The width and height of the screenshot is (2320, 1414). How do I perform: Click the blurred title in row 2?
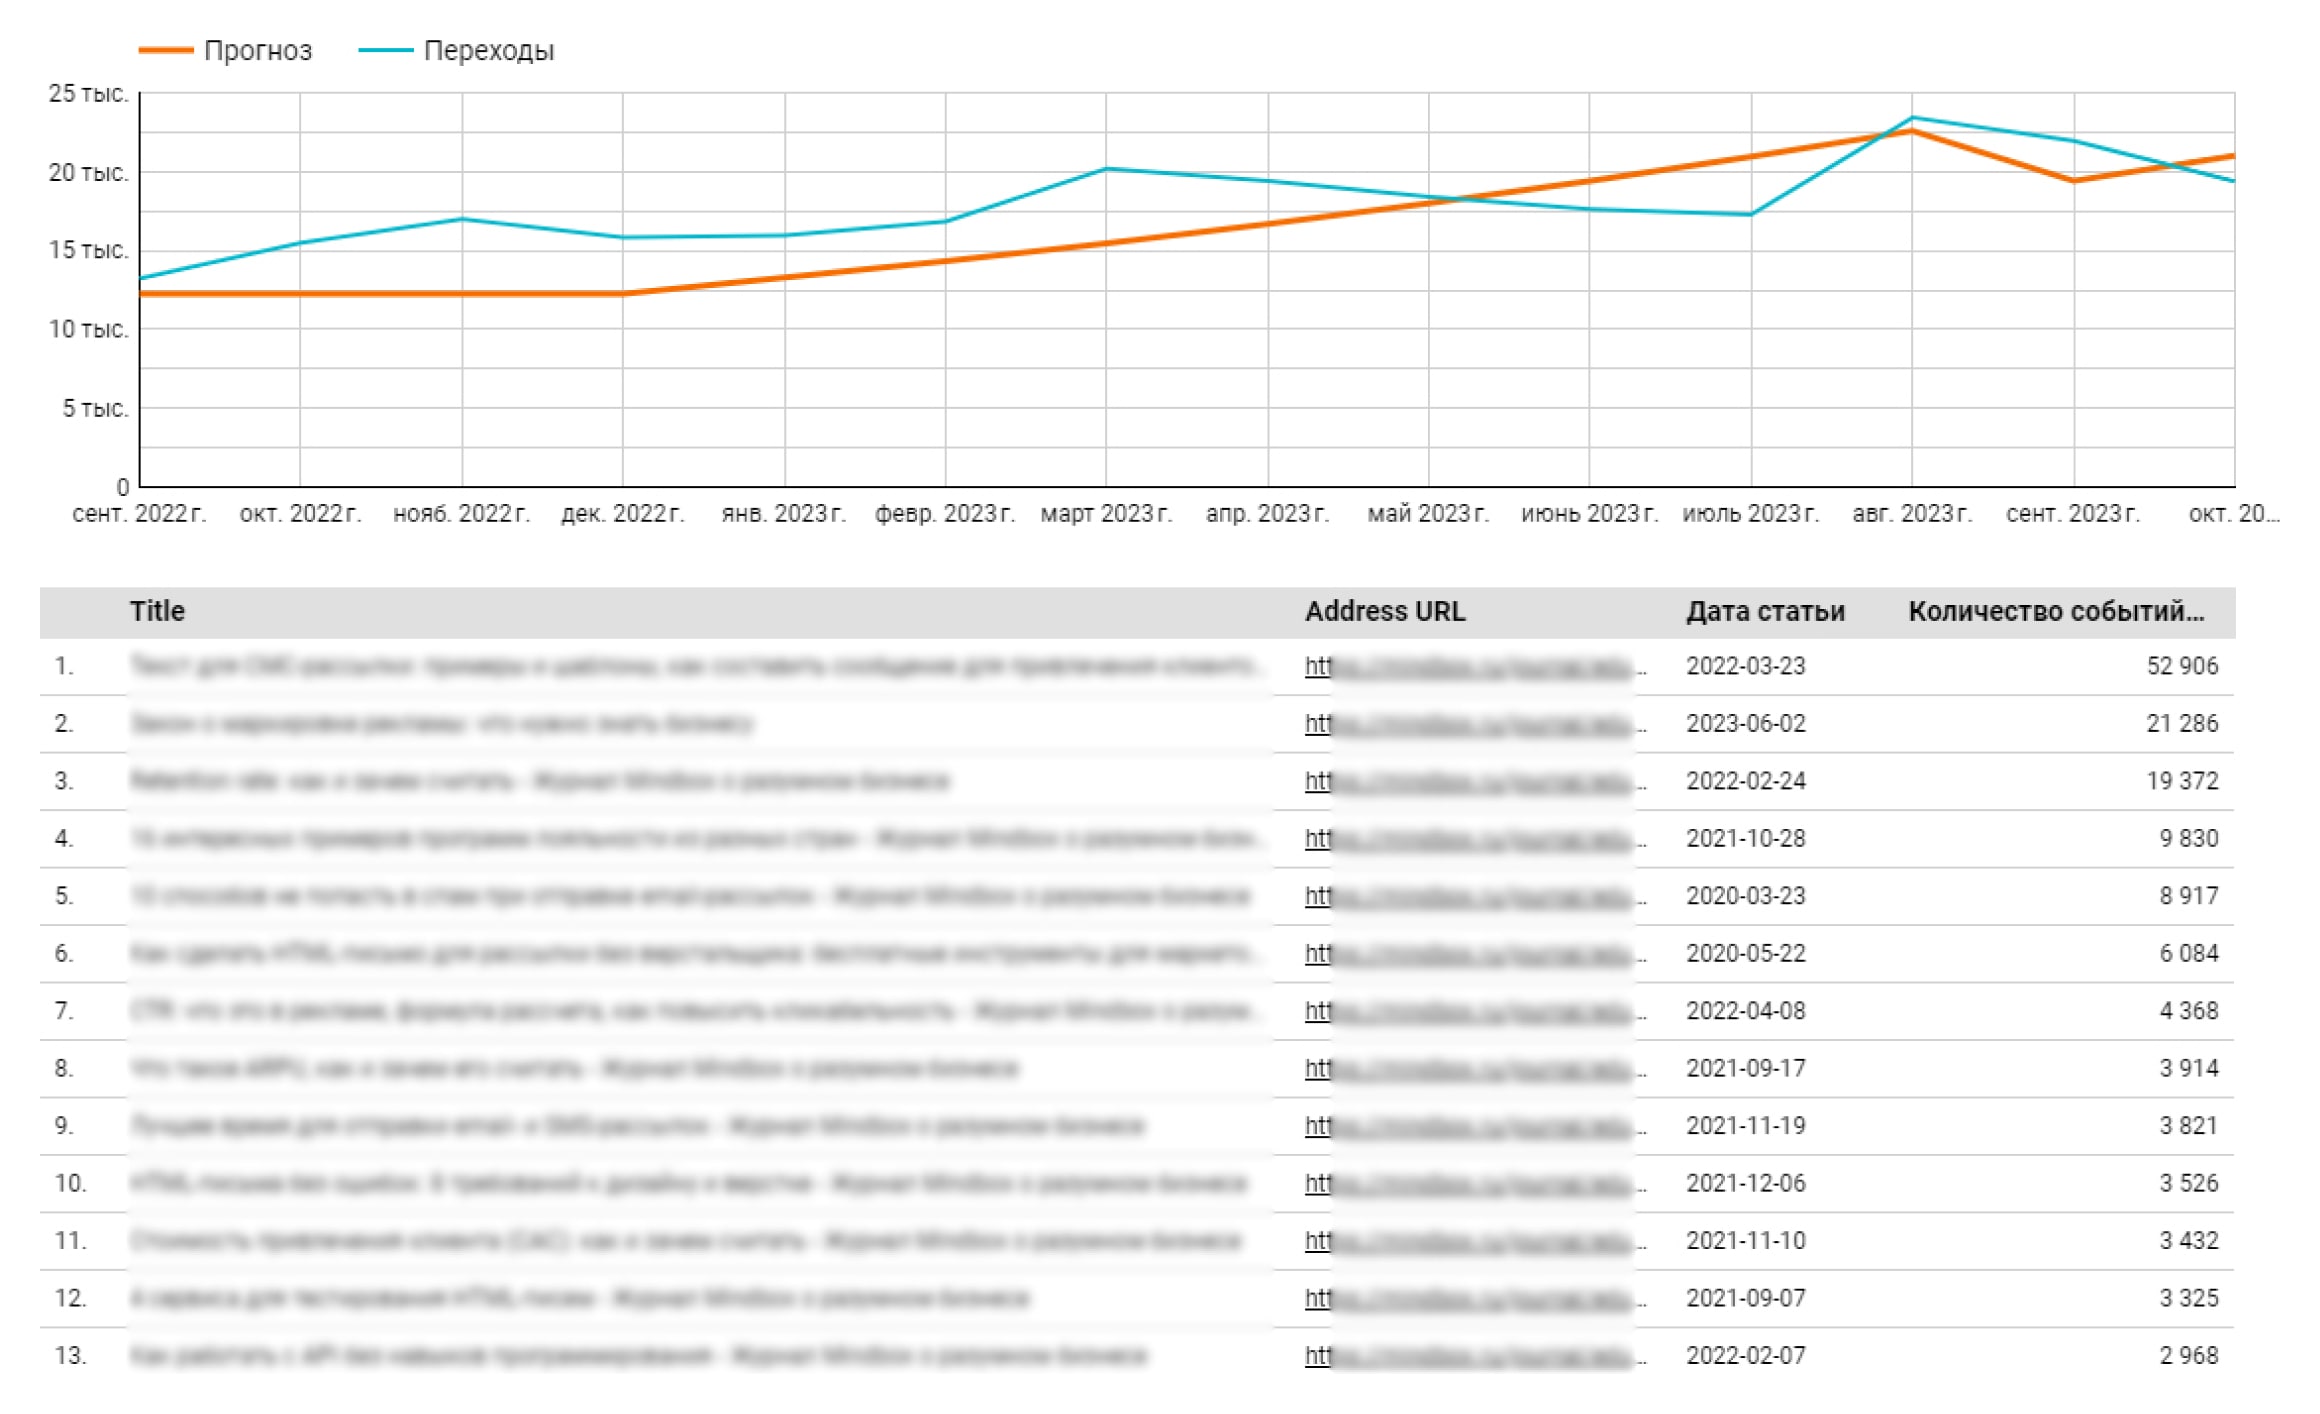(441, 723)
